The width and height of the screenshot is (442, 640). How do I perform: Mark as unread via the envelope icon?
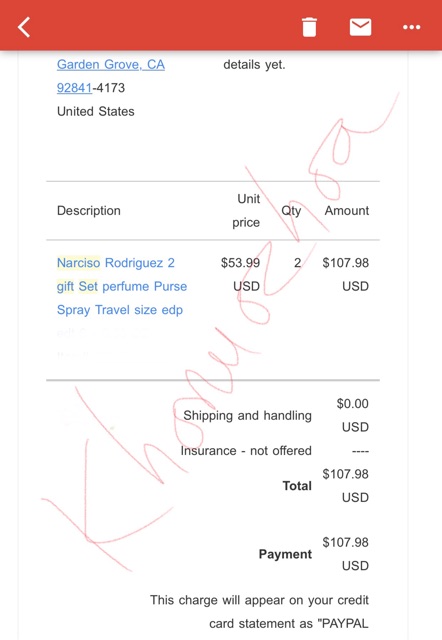point(360,27)
